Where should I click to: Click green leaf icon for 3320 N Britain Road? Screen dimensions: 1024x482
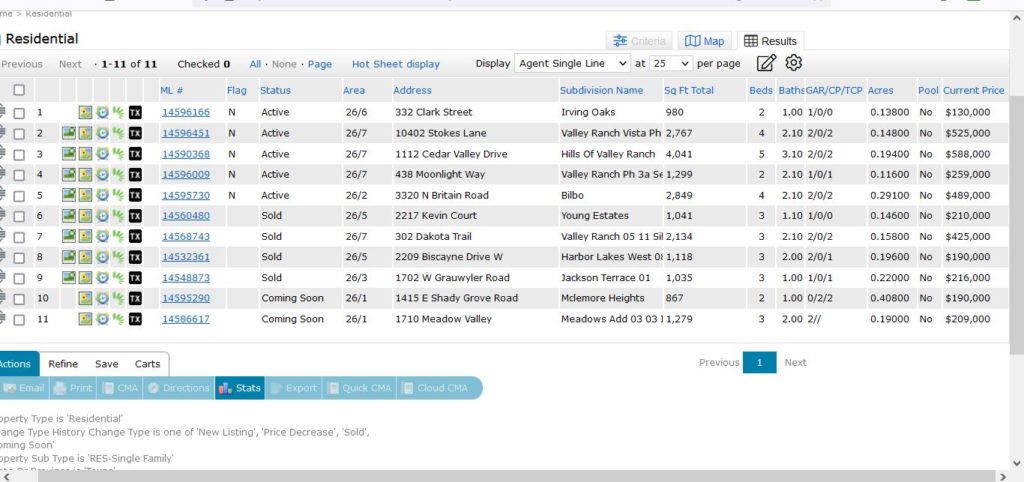click(x=118, y=195)
